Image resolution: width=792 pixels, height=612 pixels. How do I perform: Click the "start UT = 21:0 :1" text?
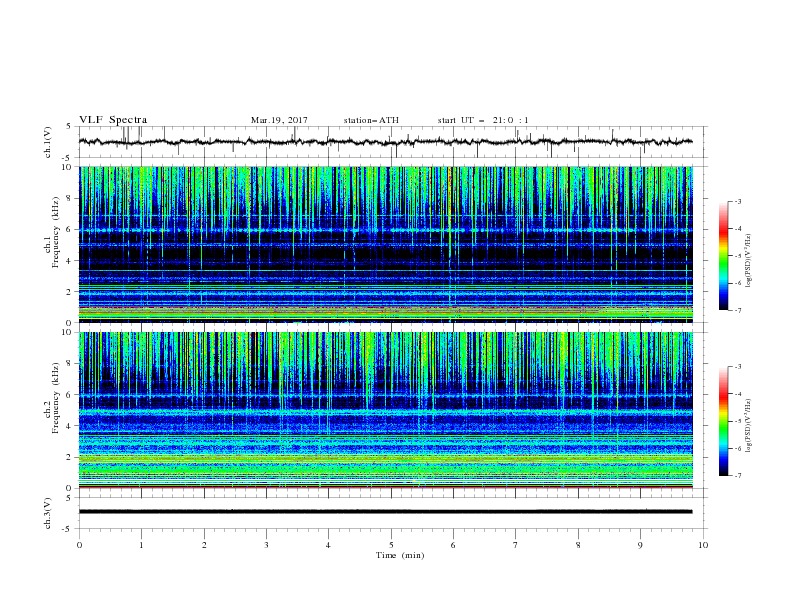pos(483,120)
